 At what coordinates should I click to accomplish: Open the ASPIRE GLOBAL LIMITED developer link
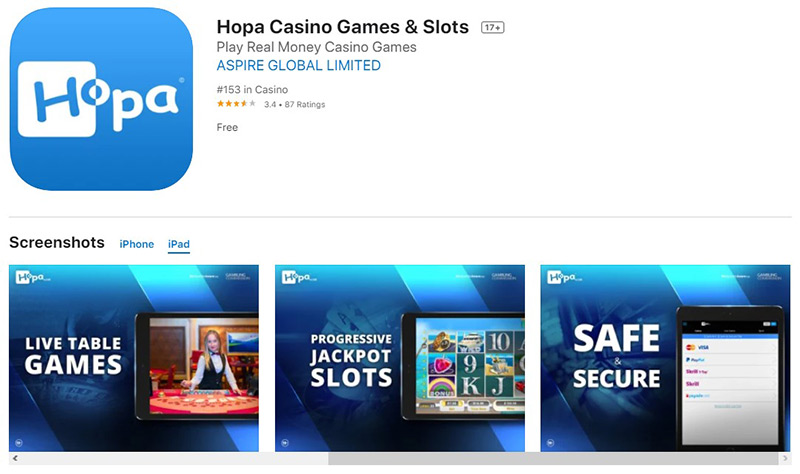(x=298, y=65)
